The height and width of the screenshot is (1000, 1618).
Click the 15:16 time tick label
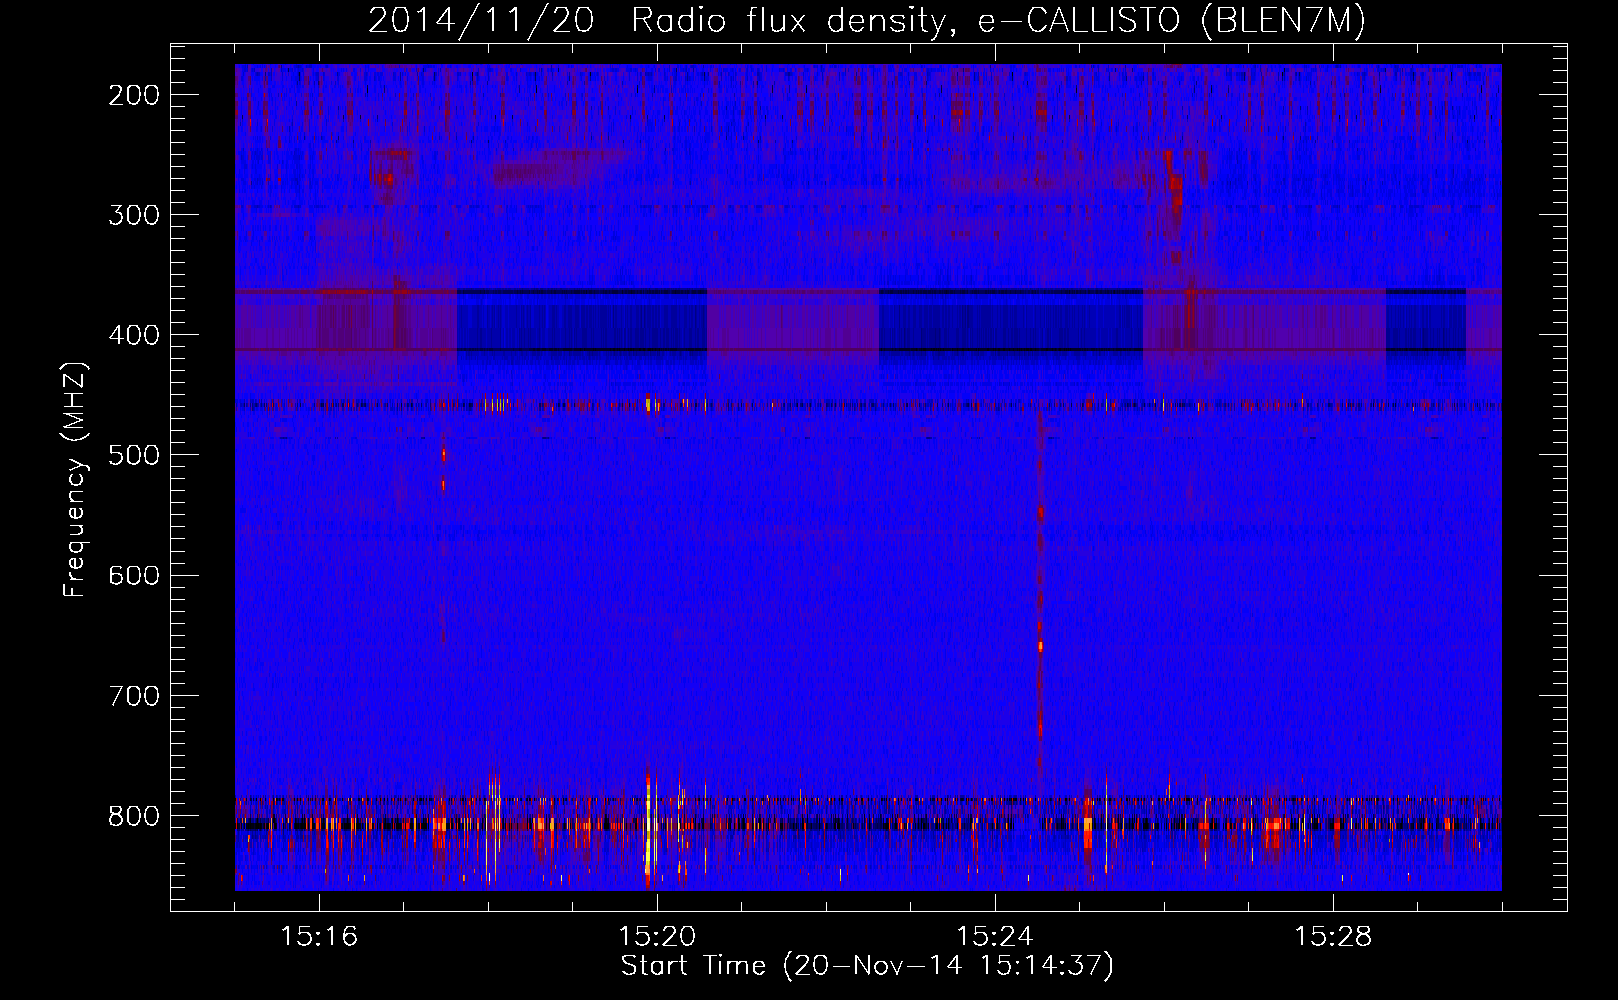click(319, 937)
